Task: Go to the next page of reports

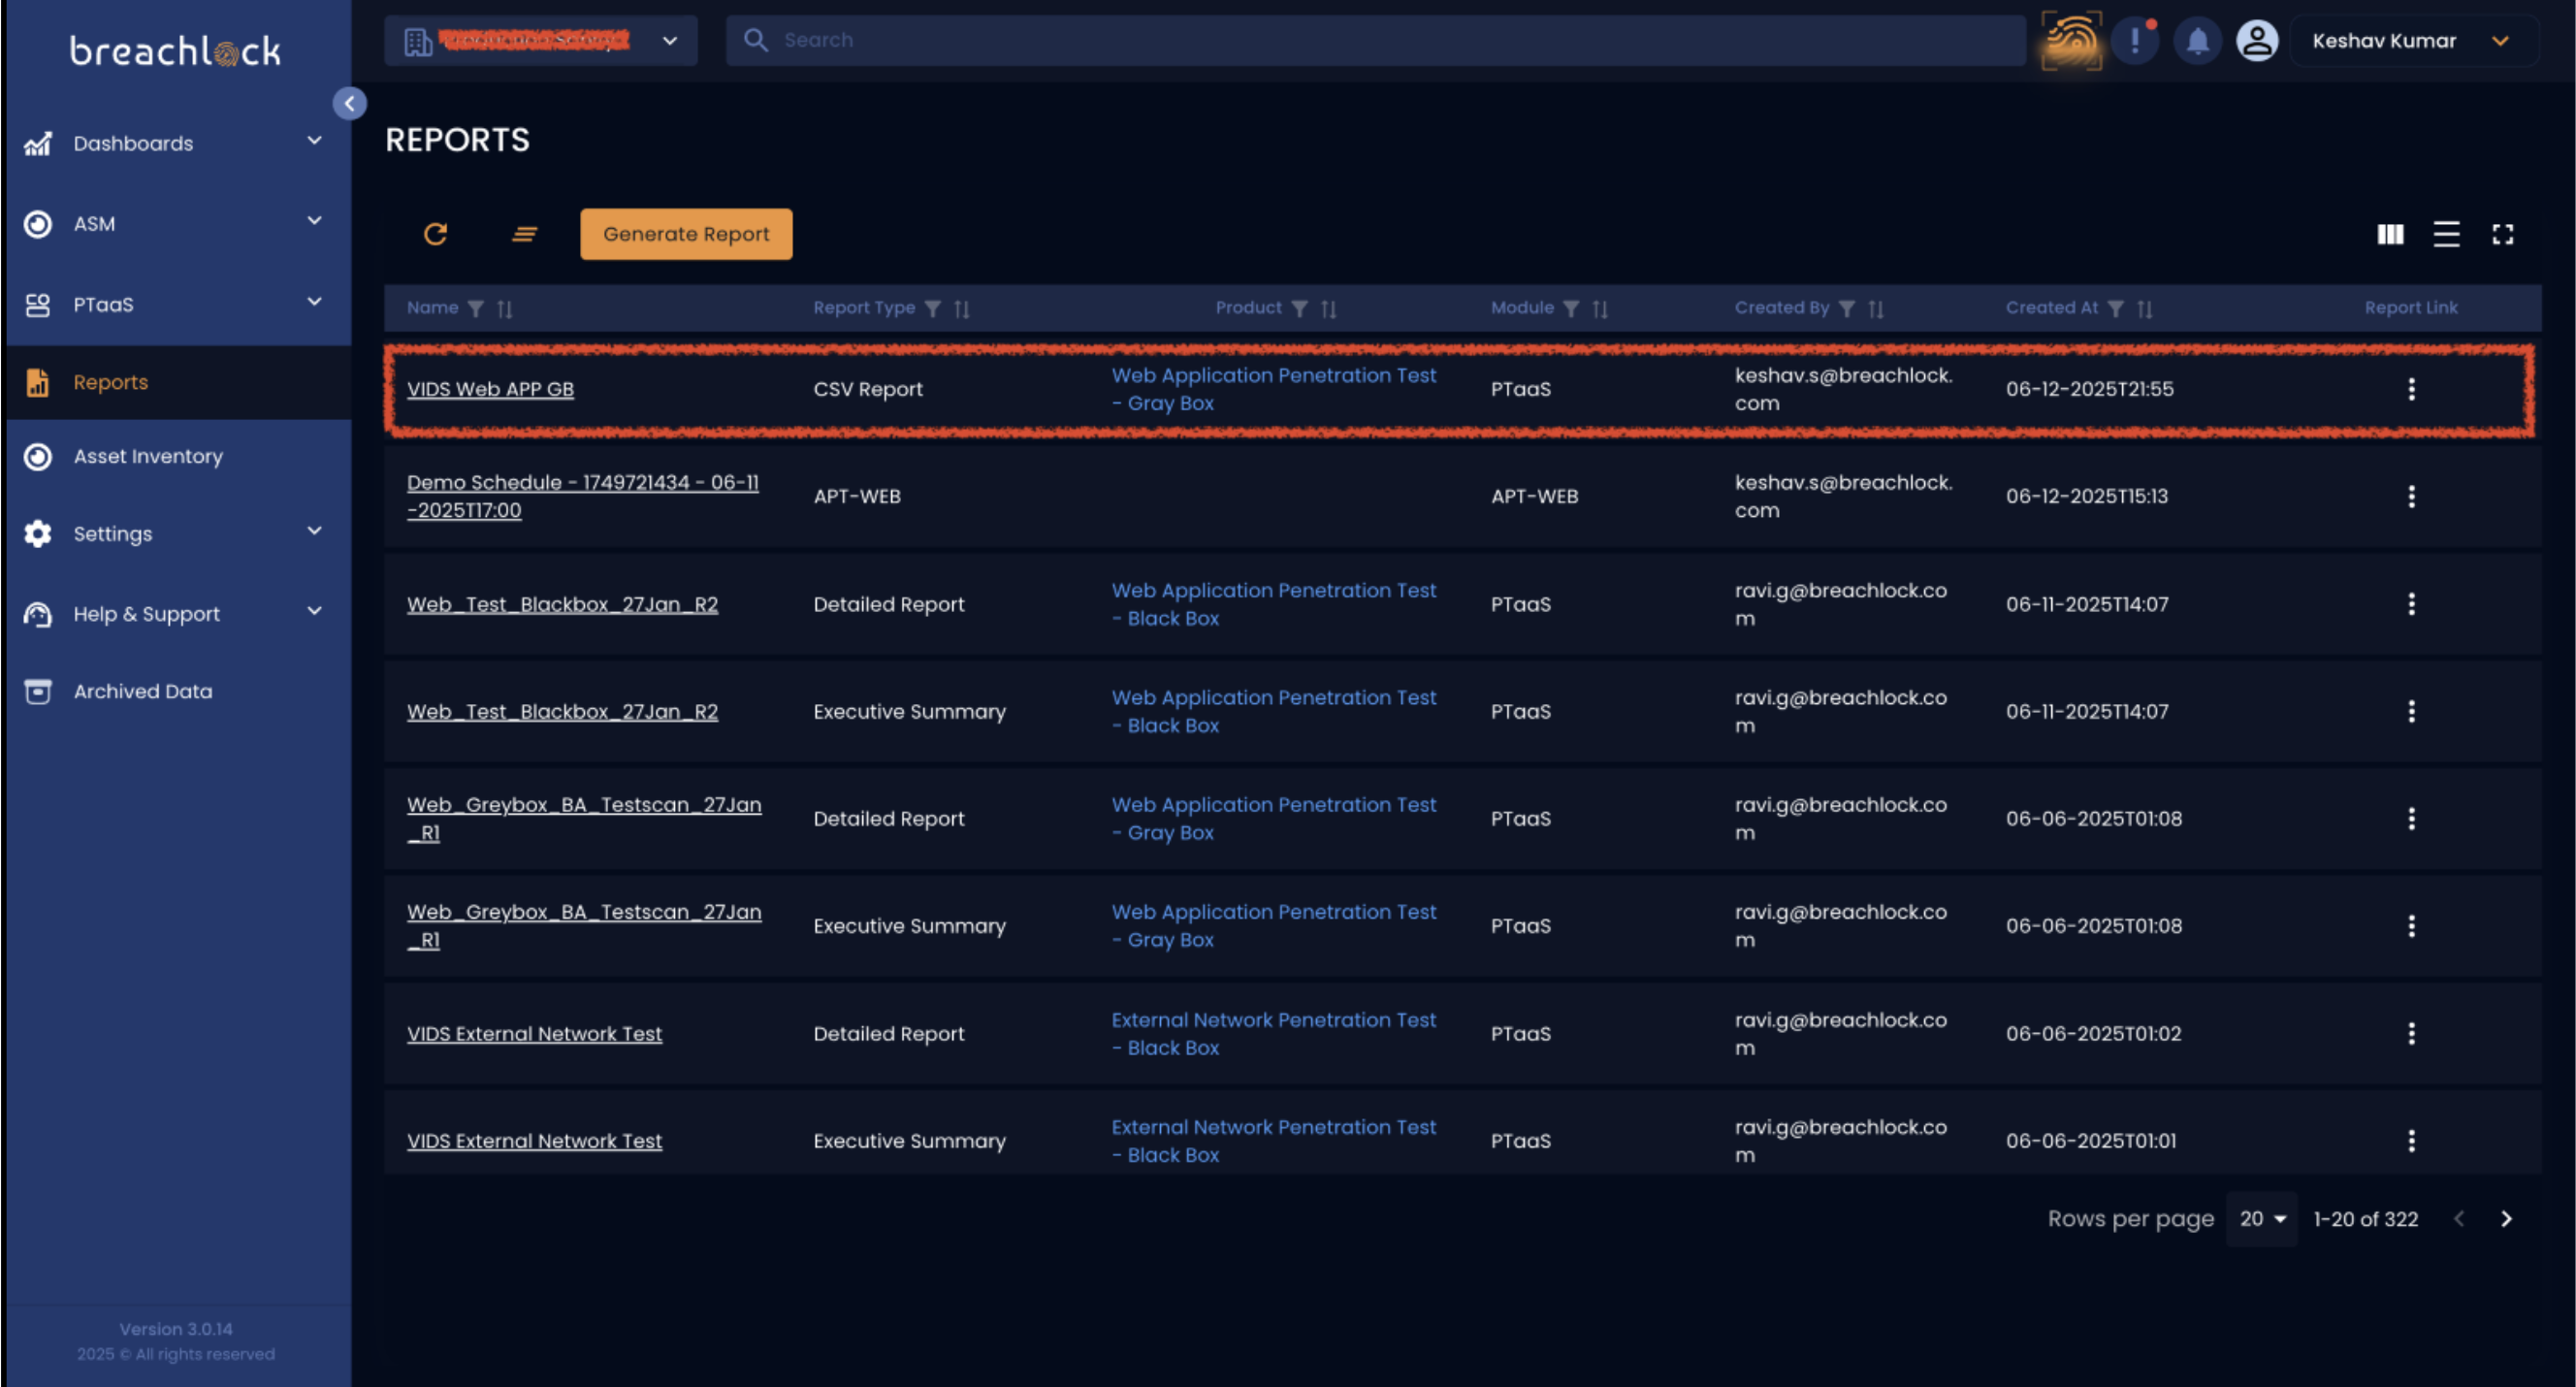Action: tap(2506, 1219)
